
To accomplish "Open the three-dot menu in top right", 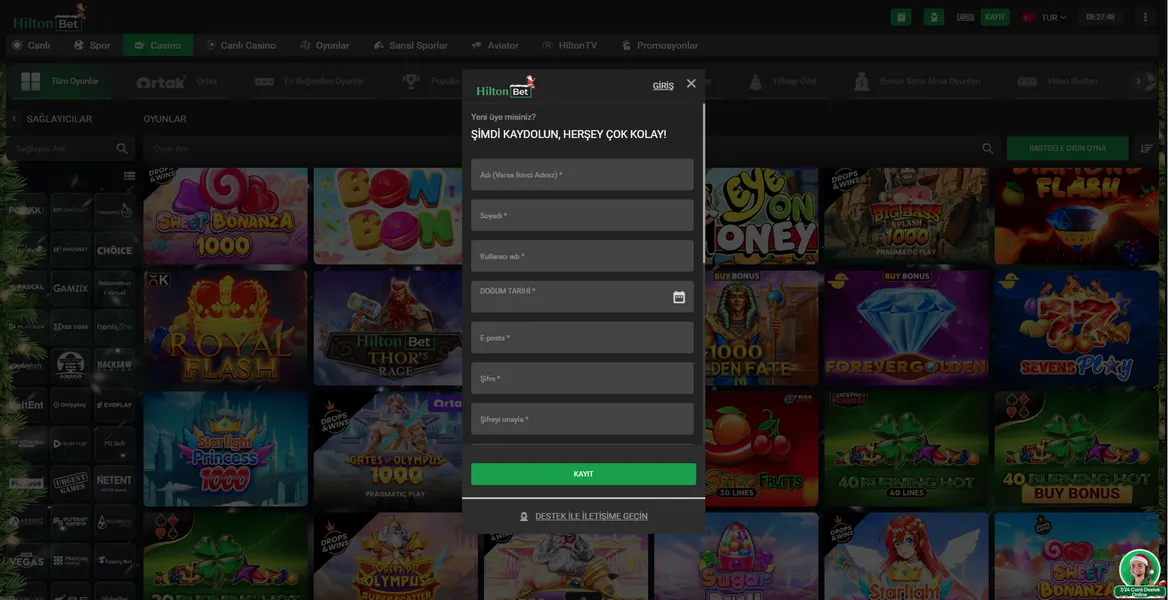I will tap(1144, 17).
